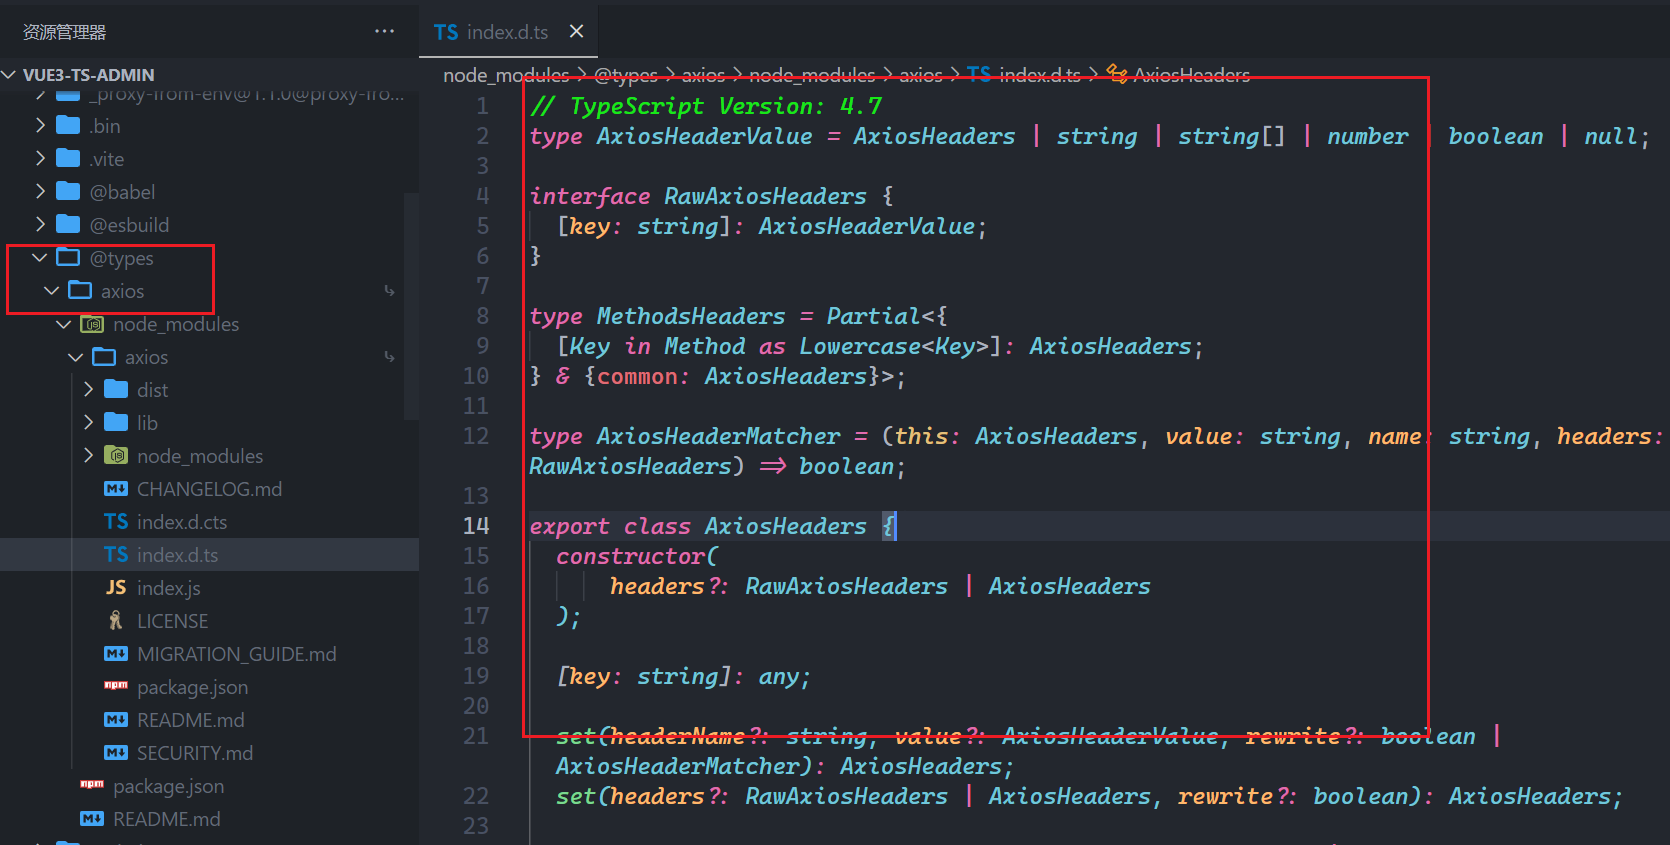Click the .bin folder icon
Viewport: 1670px width, 845px height.
point(68,125)
